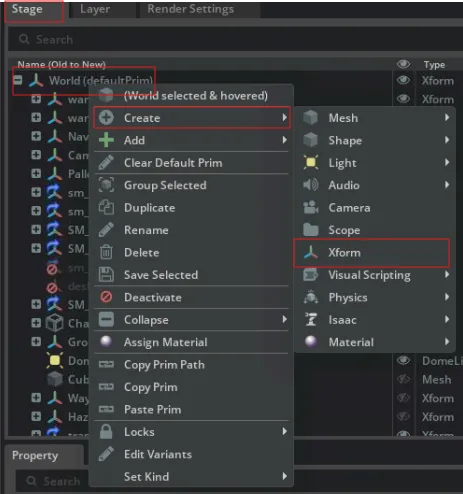Select Edit Variants option

click(191, 454)
